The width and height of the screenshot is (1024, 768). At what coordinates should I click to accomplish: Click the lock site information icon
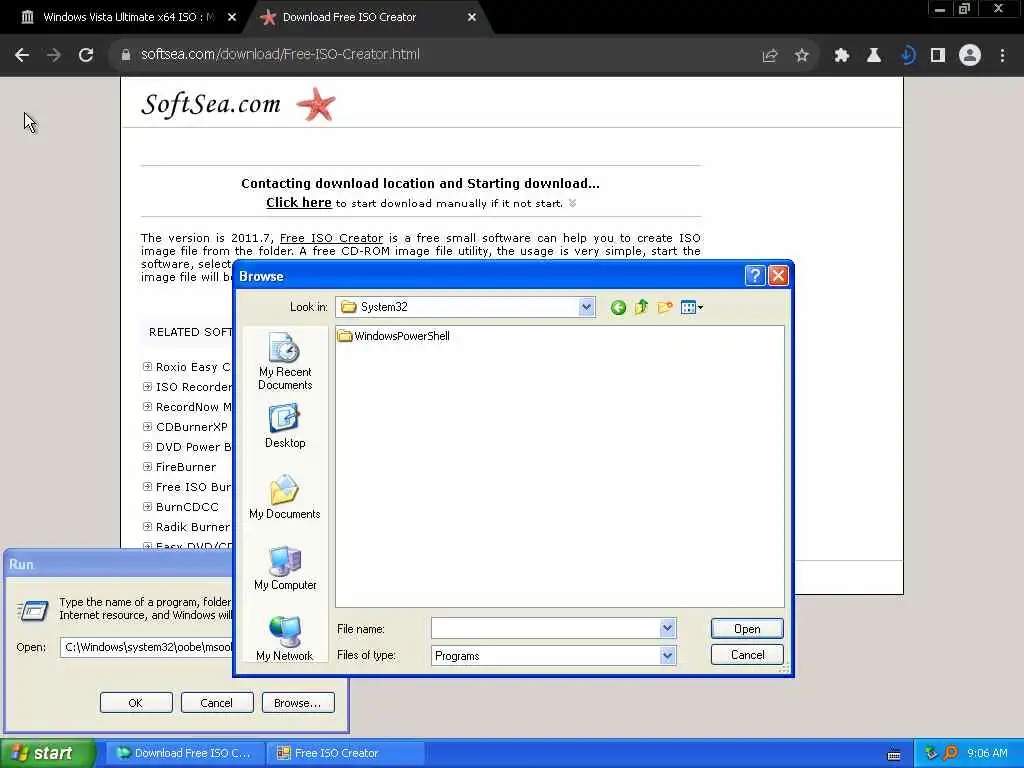point(126,55)
